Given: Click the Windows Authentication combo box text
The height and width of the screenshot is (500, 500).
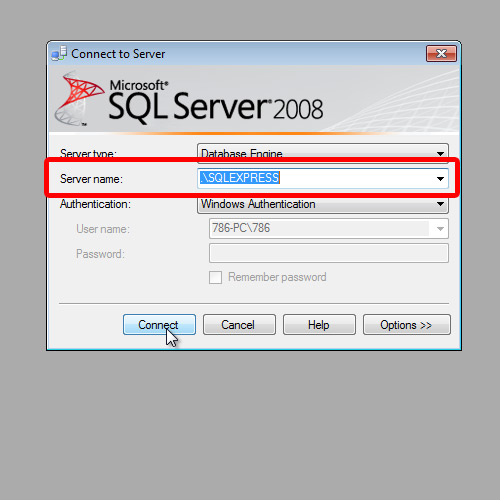Looking at the screenshot, I should pos(258,204).
